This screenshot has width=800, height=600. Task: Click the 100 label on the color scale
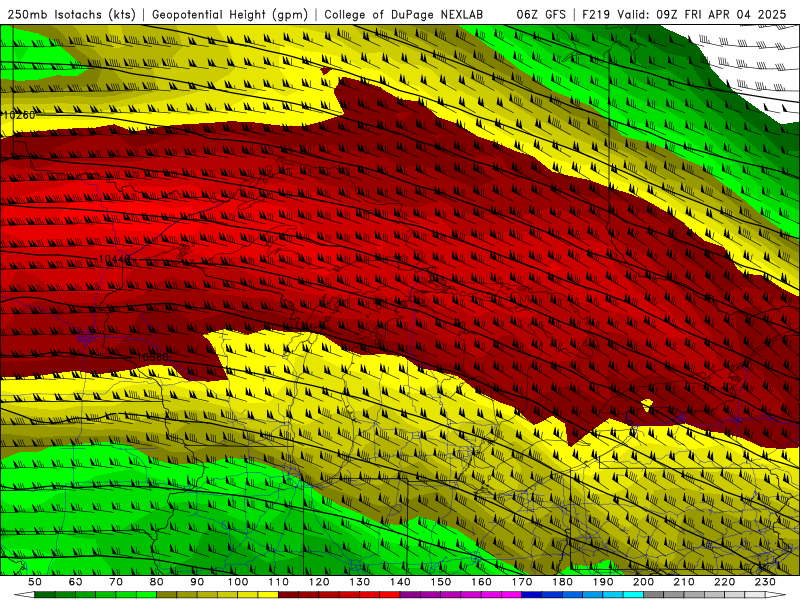click(238, 582)
